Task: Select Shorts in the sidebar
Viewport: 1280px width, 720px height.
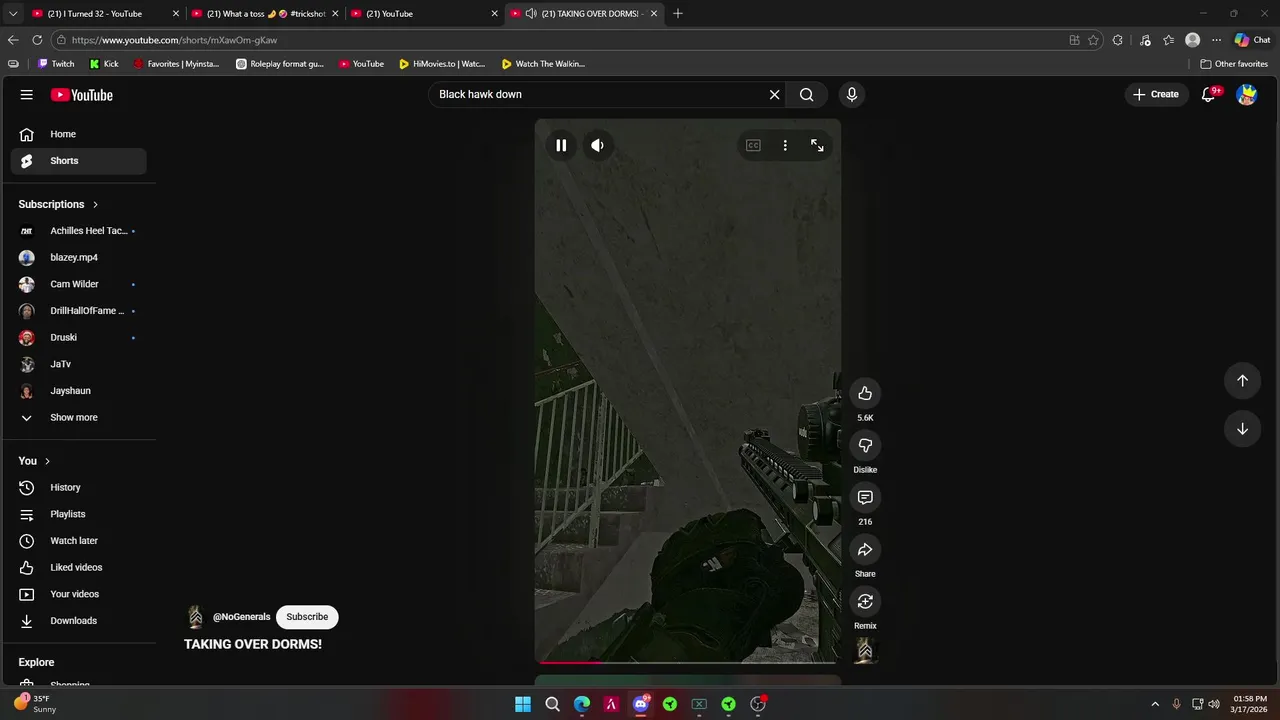Action: tap(79, 161)
